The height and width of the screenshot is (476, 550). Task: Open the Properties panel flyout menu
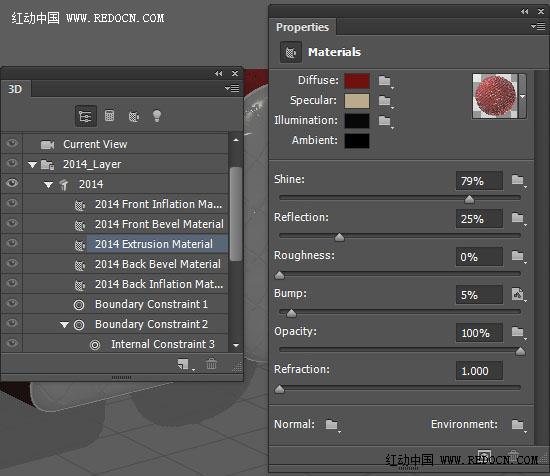coord(538,26)
